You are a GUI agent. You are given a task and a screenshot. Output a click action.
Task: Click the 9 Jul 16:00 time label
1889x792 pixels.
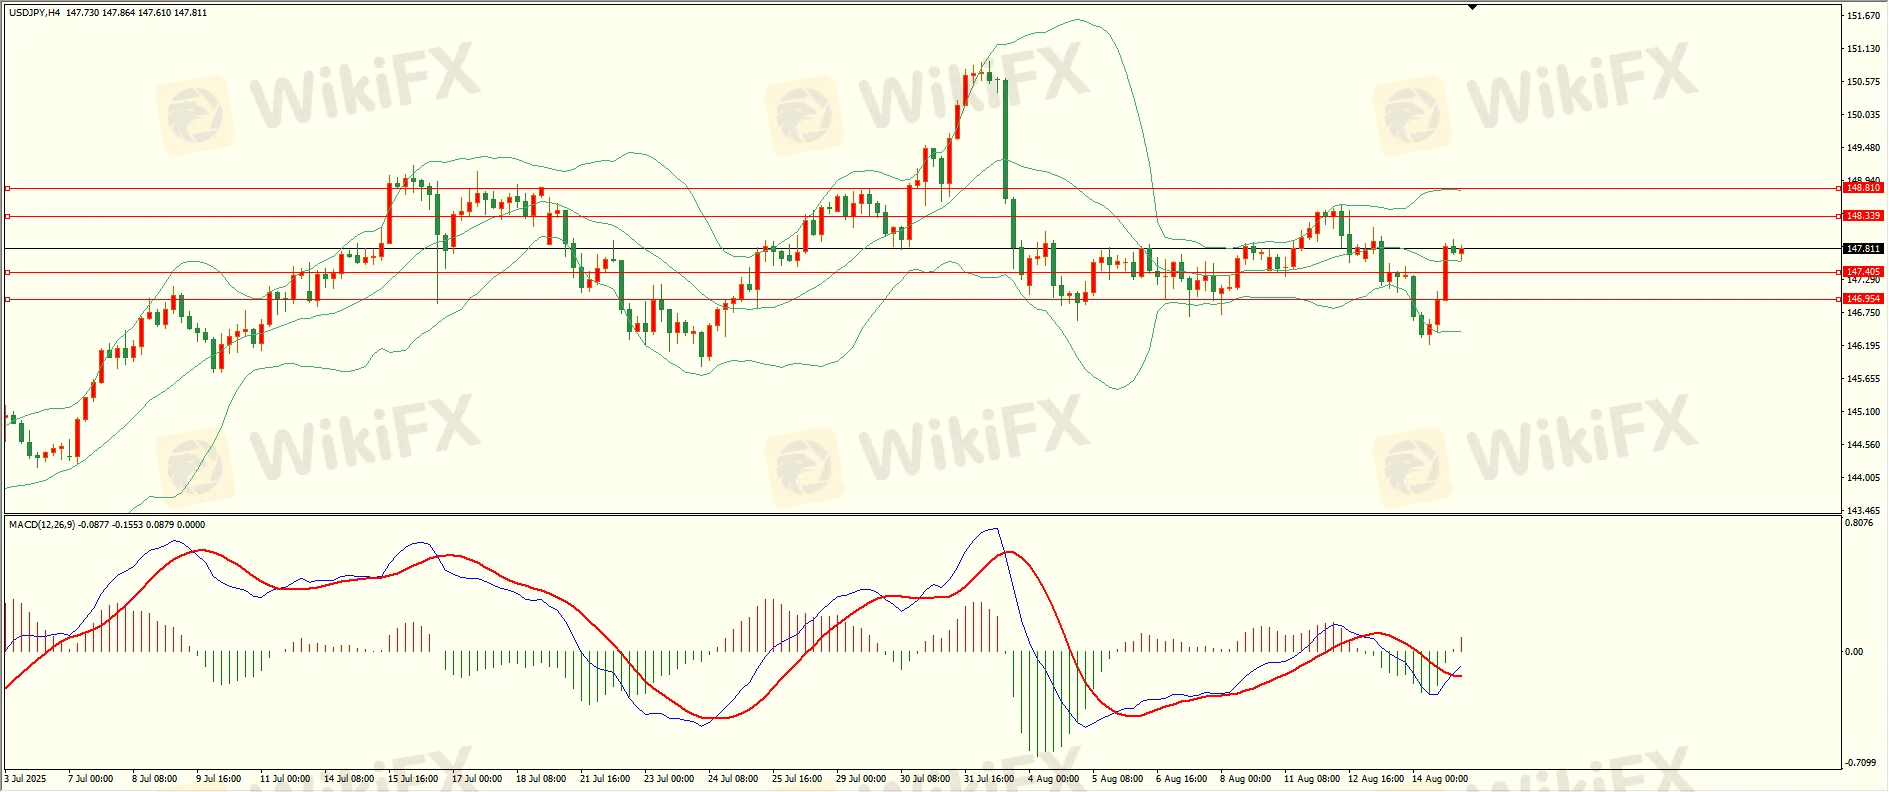[x=219, y=779]
